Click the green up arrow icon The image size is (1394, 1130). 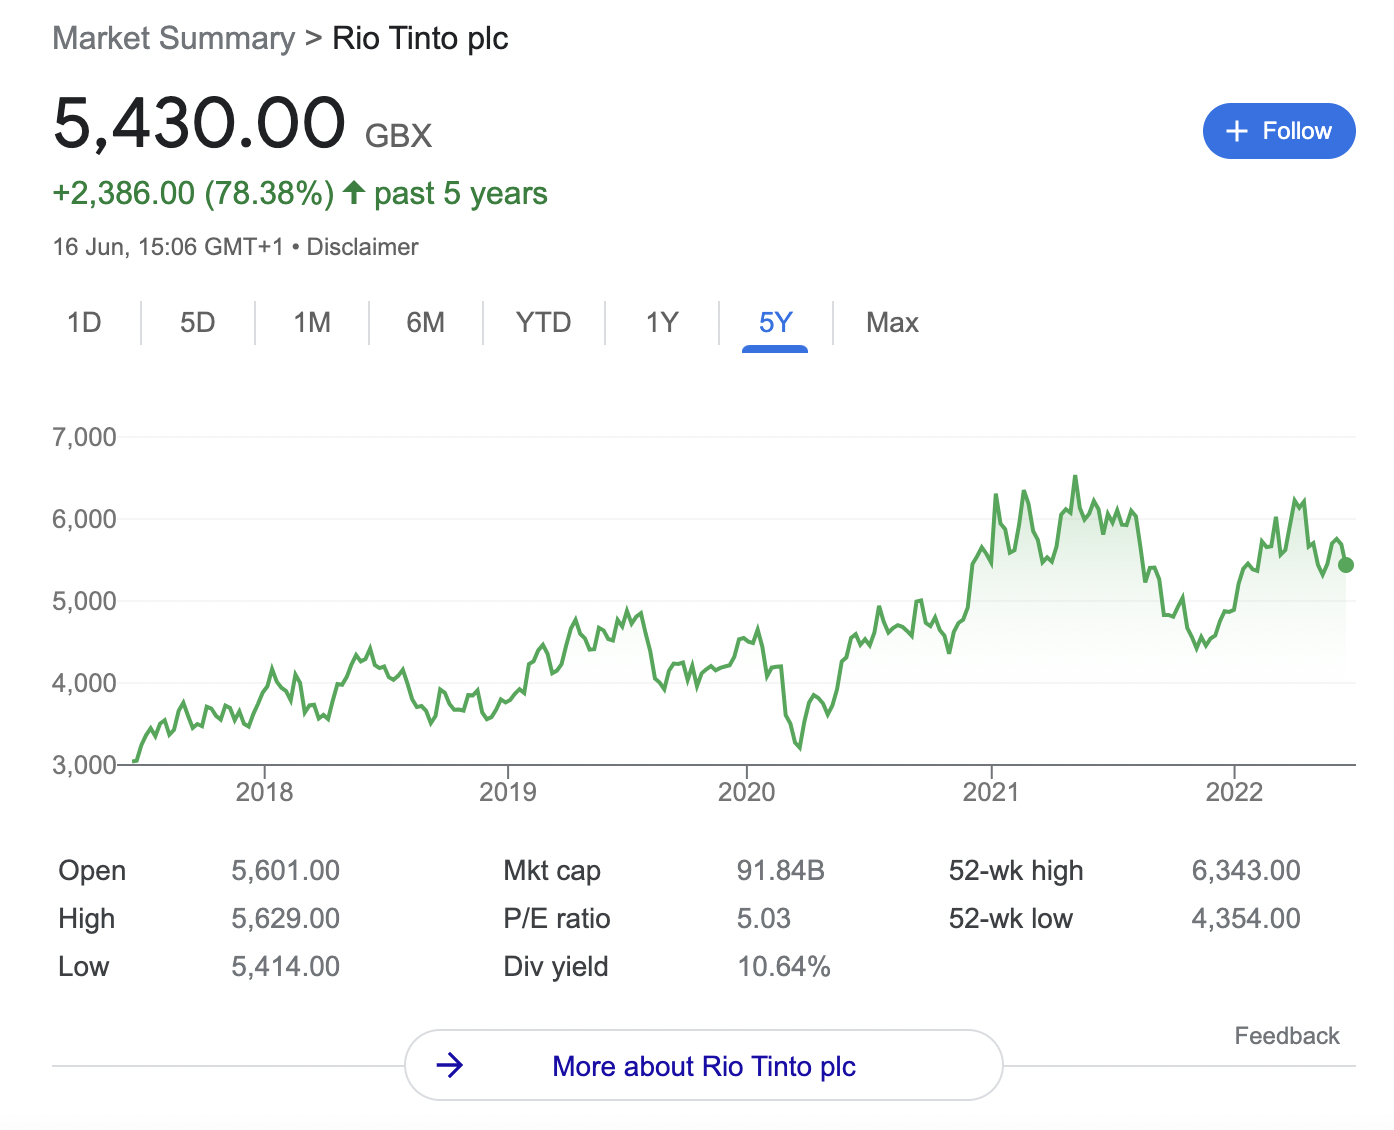point(354,192)
